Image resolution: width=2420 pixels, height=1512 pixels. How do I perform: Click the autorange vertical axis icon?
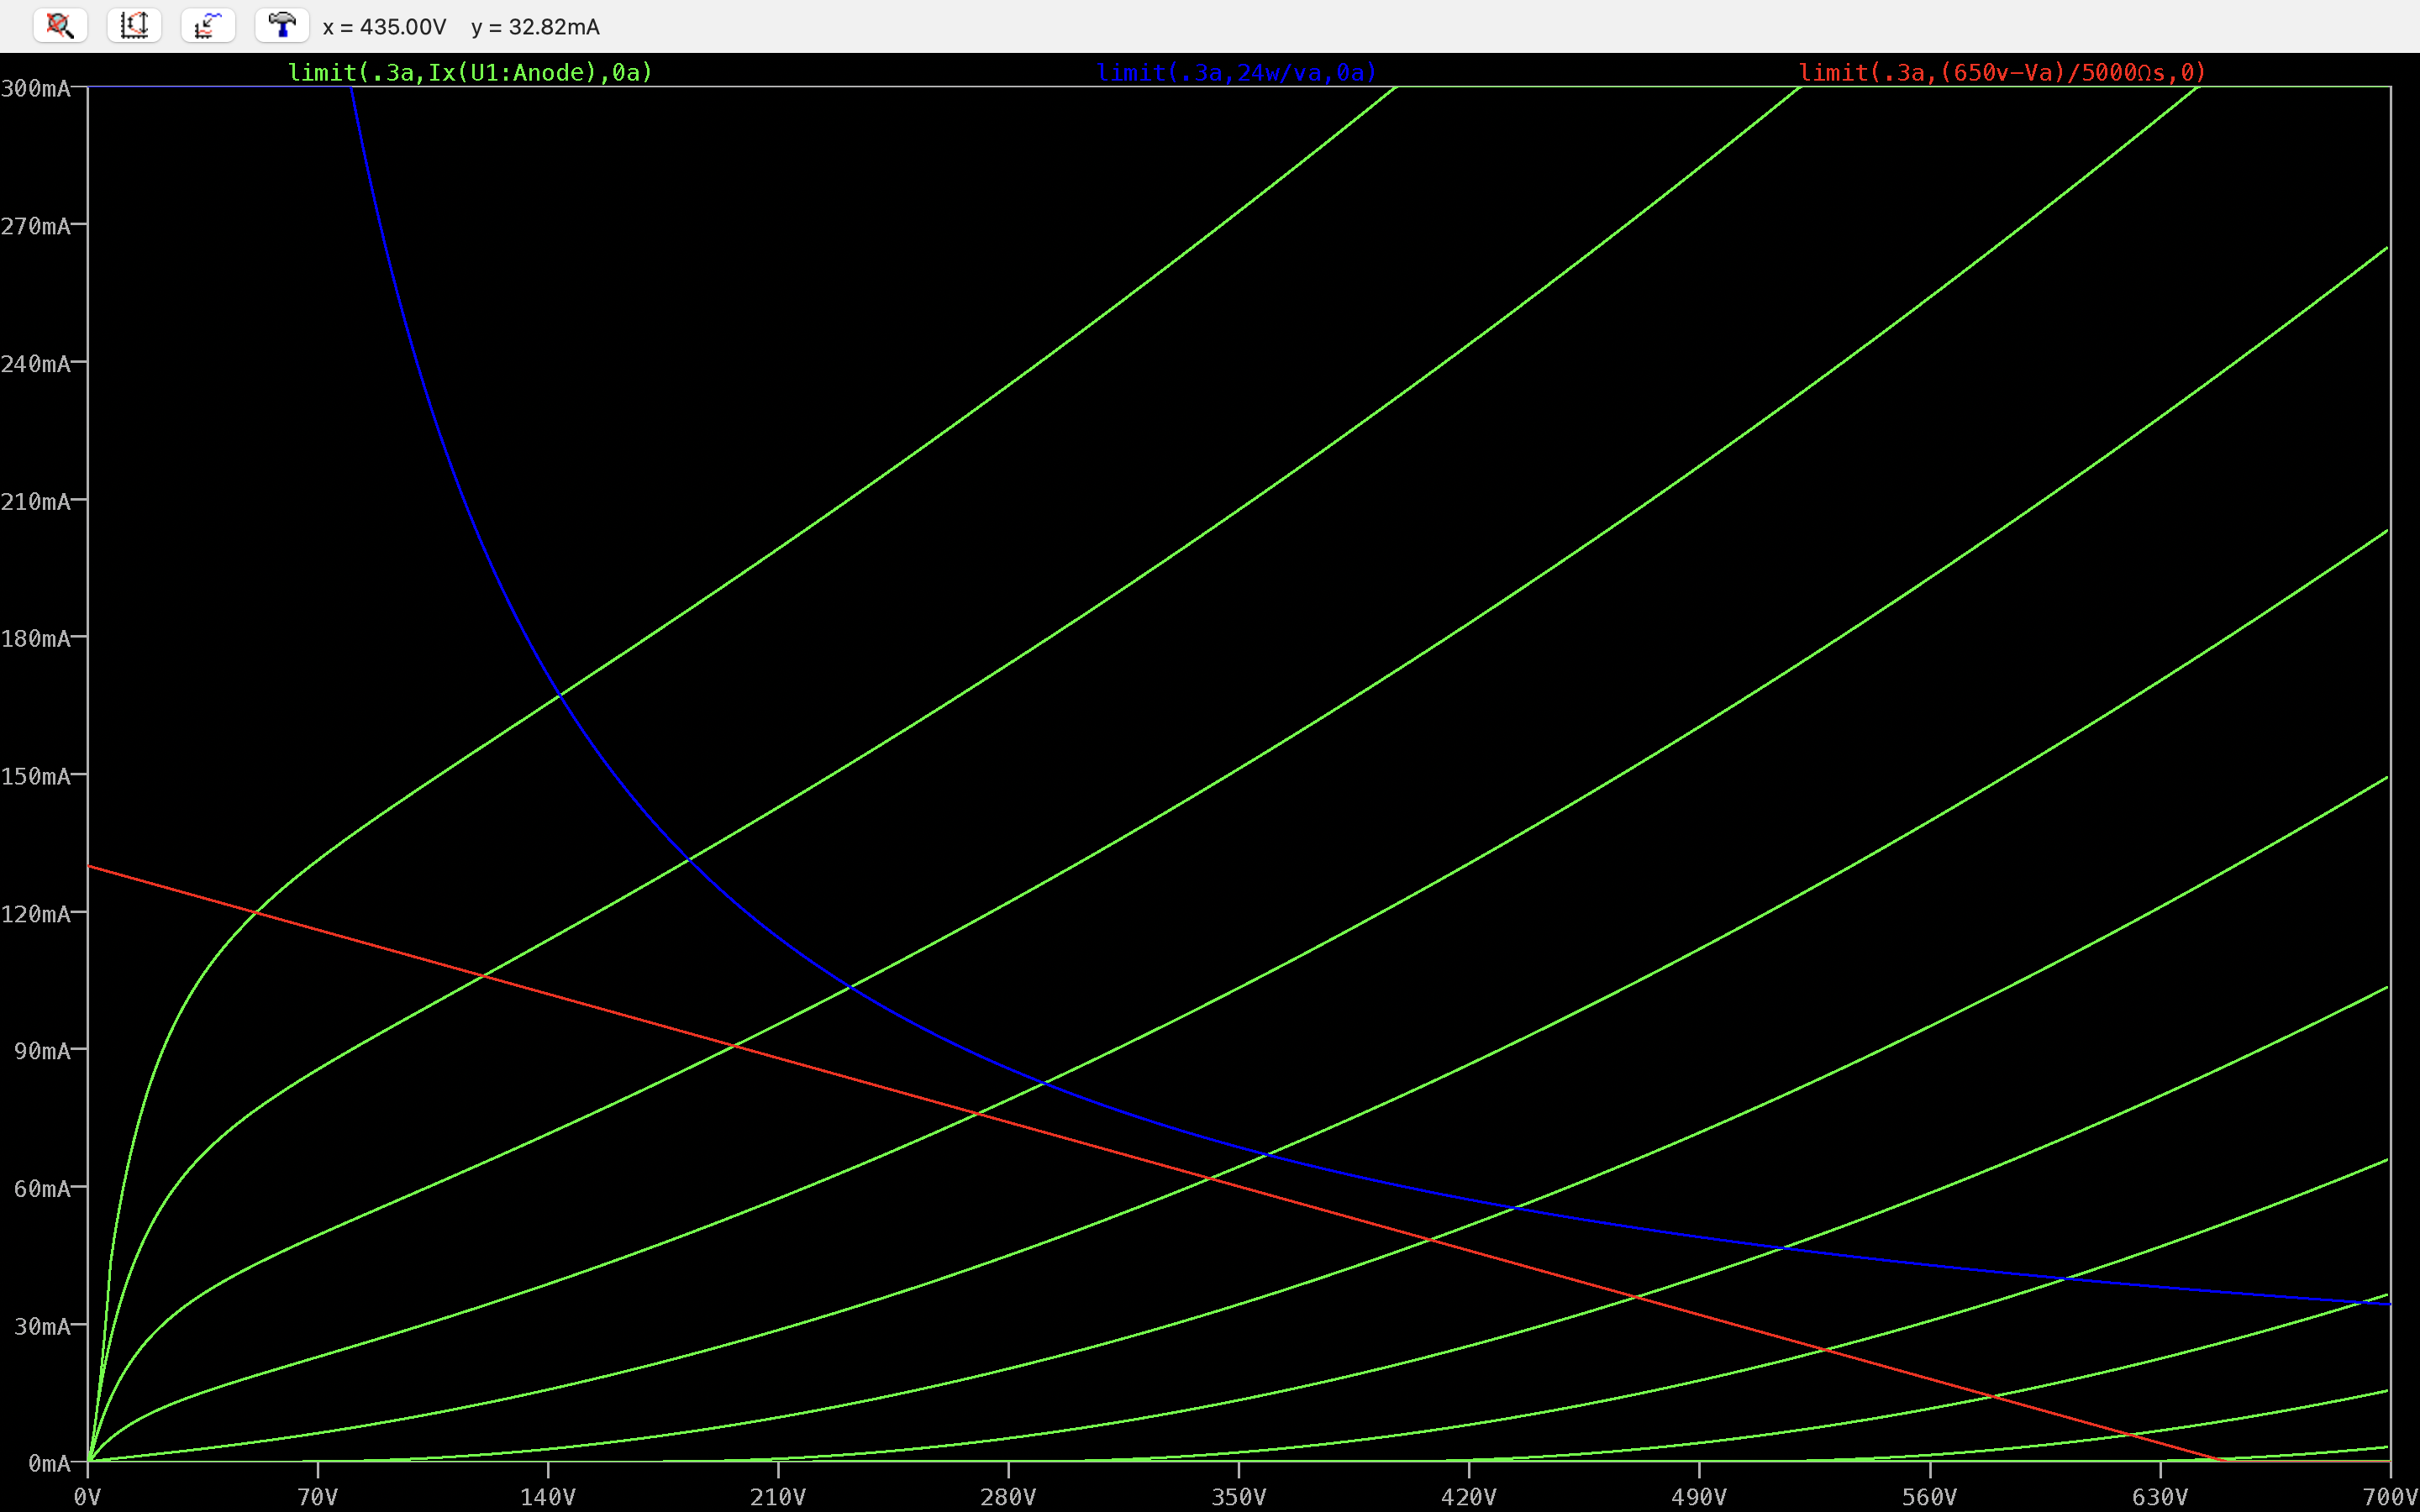point(134,25)
